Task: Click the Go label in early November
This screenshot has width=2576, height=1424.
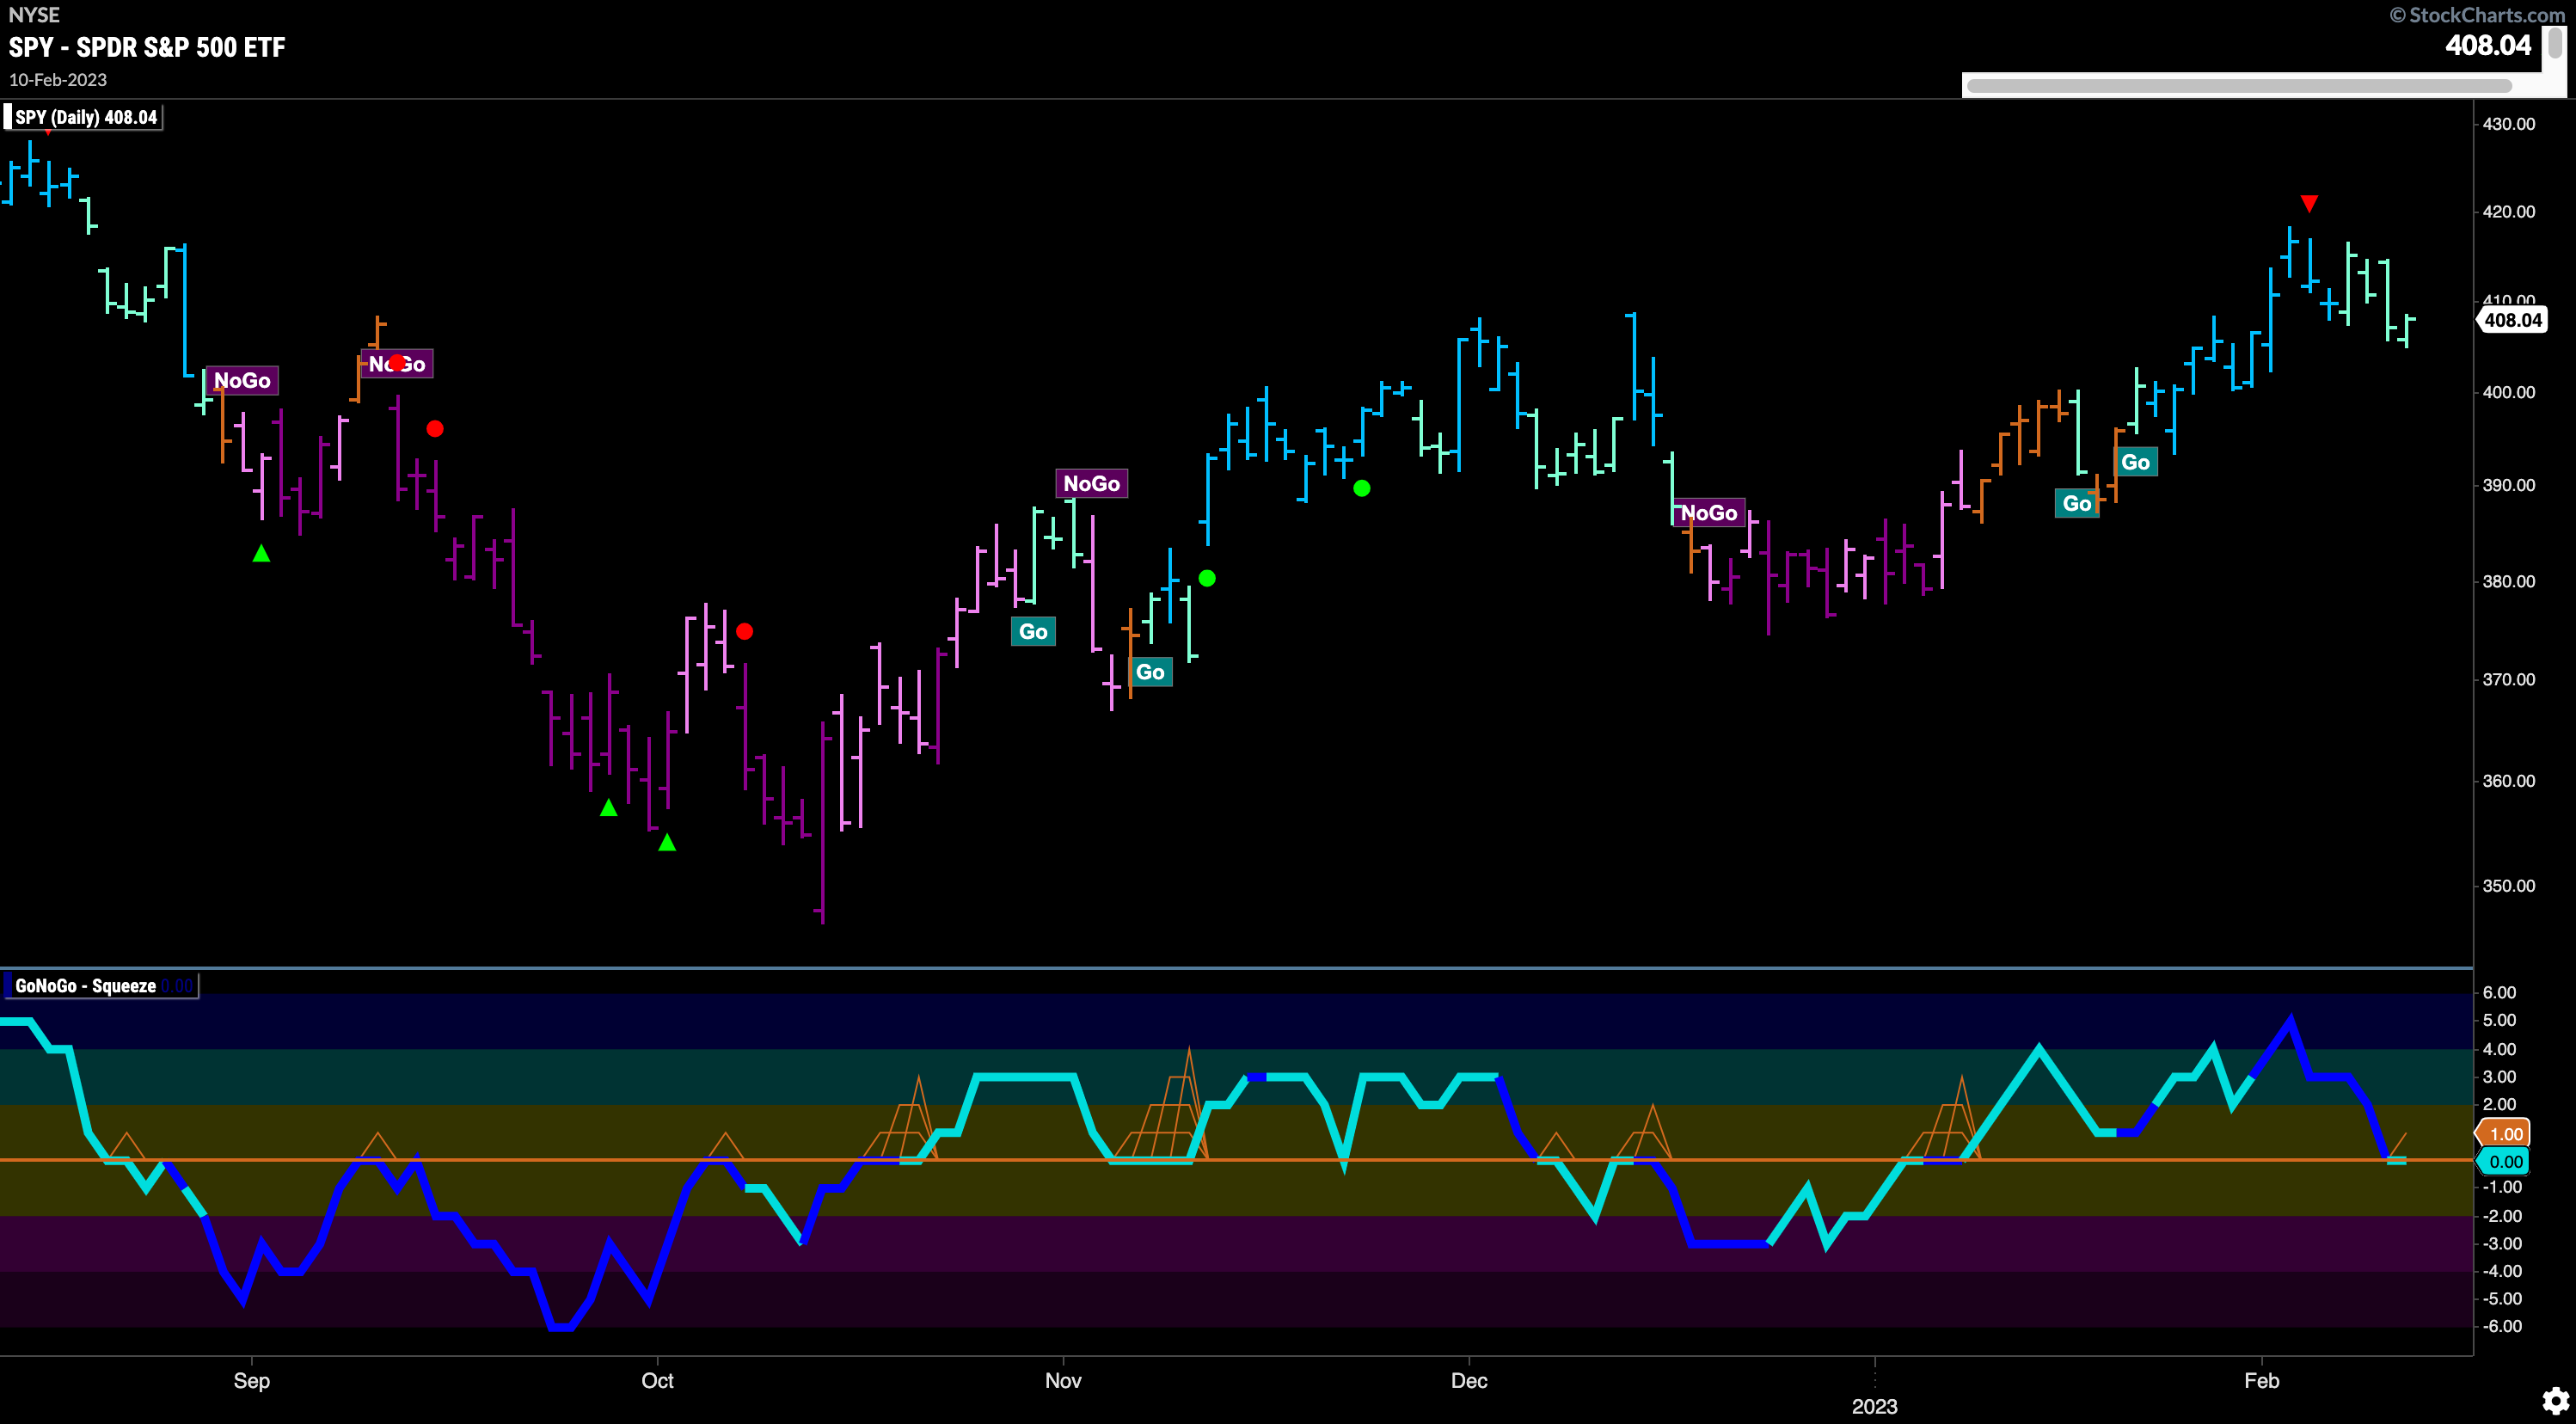Action: (1150, 672)
